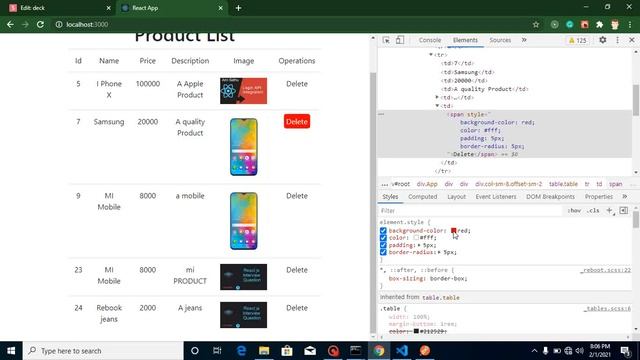Open the Computed styles tab
The height and width of the screenshot is (360, 640).
[422, 196]
